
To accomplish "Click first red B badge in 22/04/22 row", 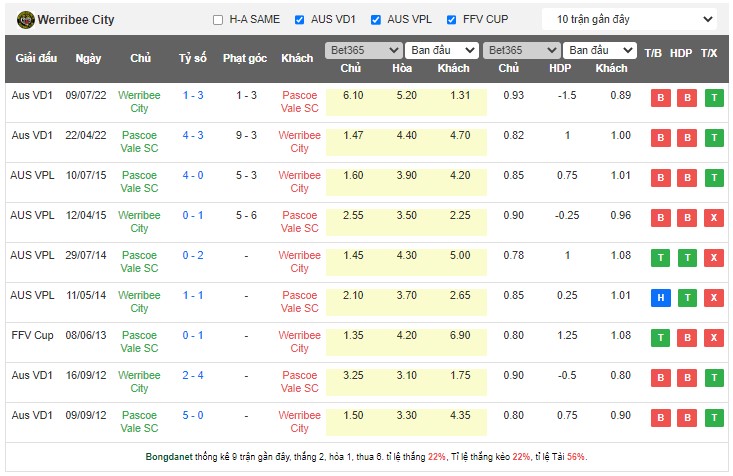I will point(660,138).
